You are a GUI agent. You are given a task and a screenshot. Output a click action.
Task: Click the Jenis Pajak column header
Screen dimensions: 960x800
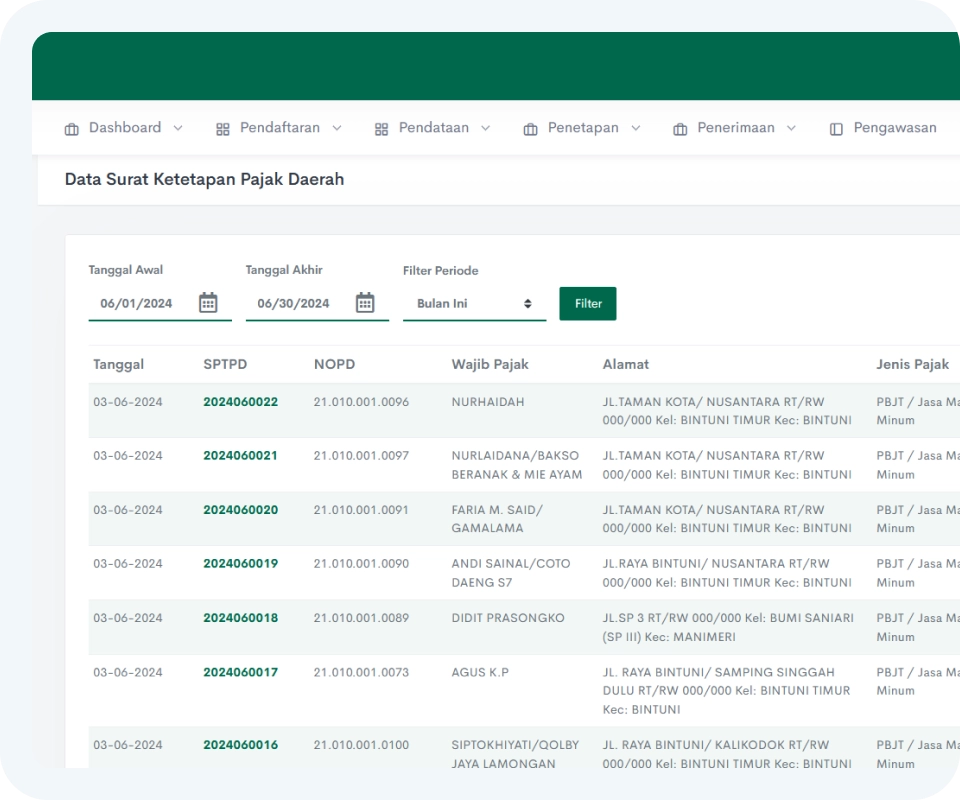pos(912,365)
